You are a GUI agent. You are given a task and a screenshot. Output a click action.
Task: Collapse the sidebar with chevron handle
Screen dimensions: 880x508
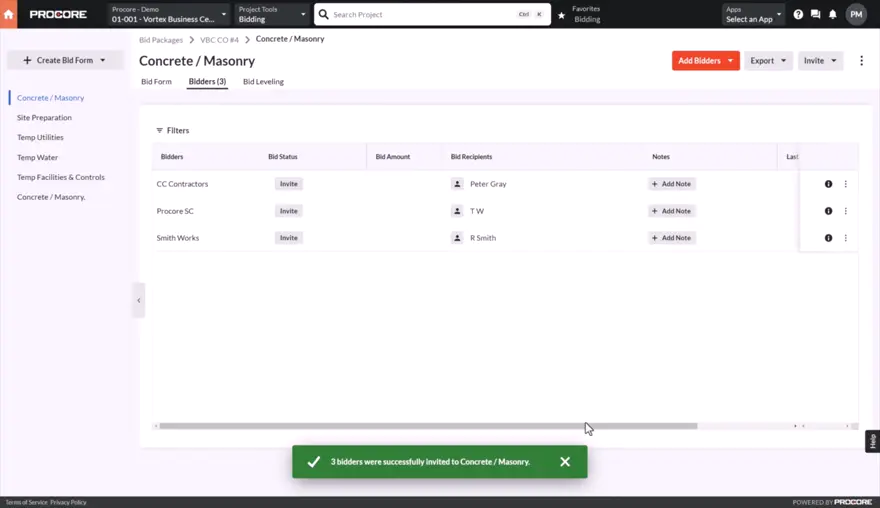[x=139, y=300]
